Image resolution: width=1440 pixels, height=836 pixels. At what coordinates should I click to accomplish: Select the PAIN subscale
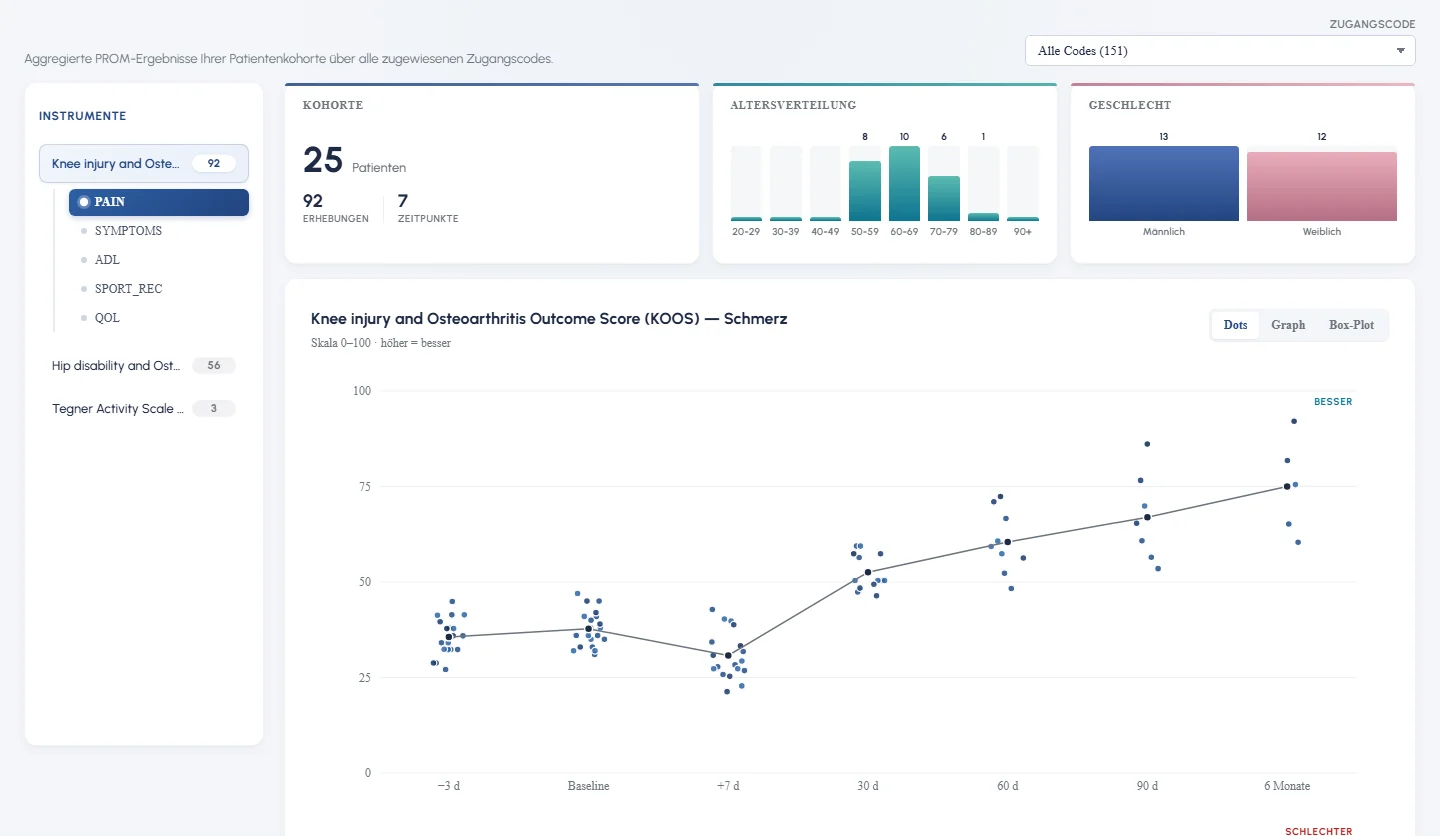point(159,202)
